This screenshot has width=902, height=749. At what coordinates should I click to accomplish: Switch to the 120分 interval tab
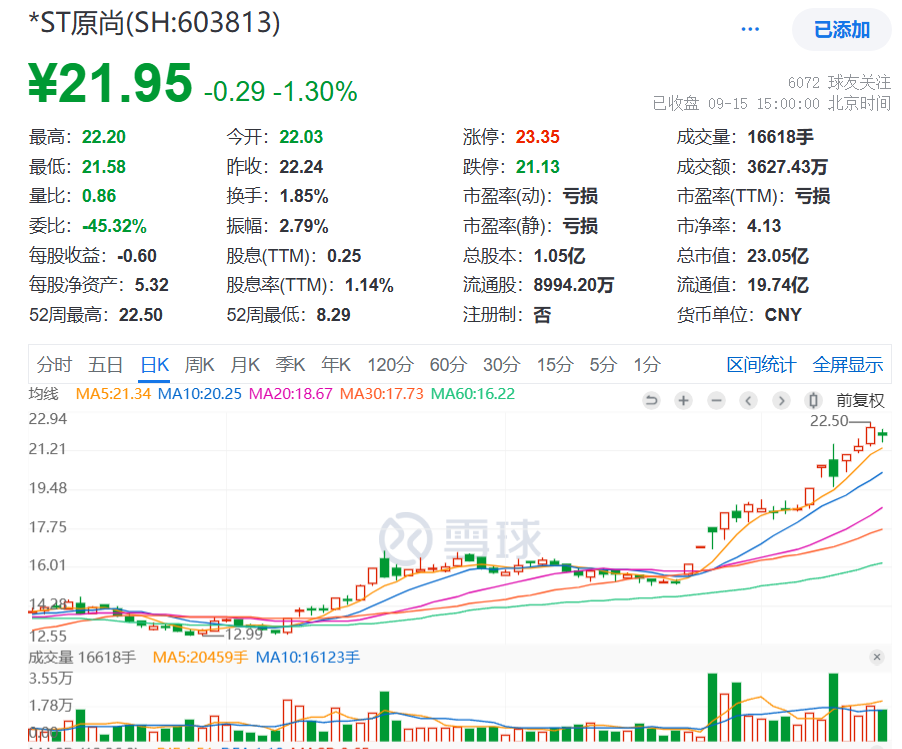coord(391,365)
